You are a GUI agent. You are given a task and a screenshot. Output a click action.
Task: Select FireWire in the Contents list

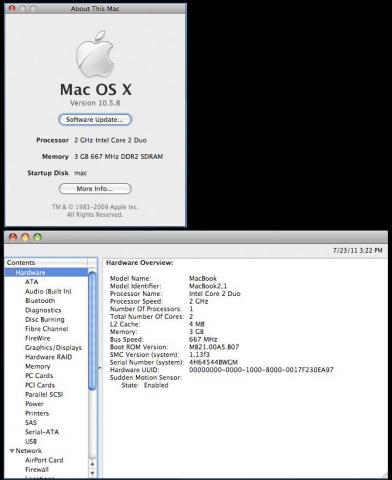[38, 338]
